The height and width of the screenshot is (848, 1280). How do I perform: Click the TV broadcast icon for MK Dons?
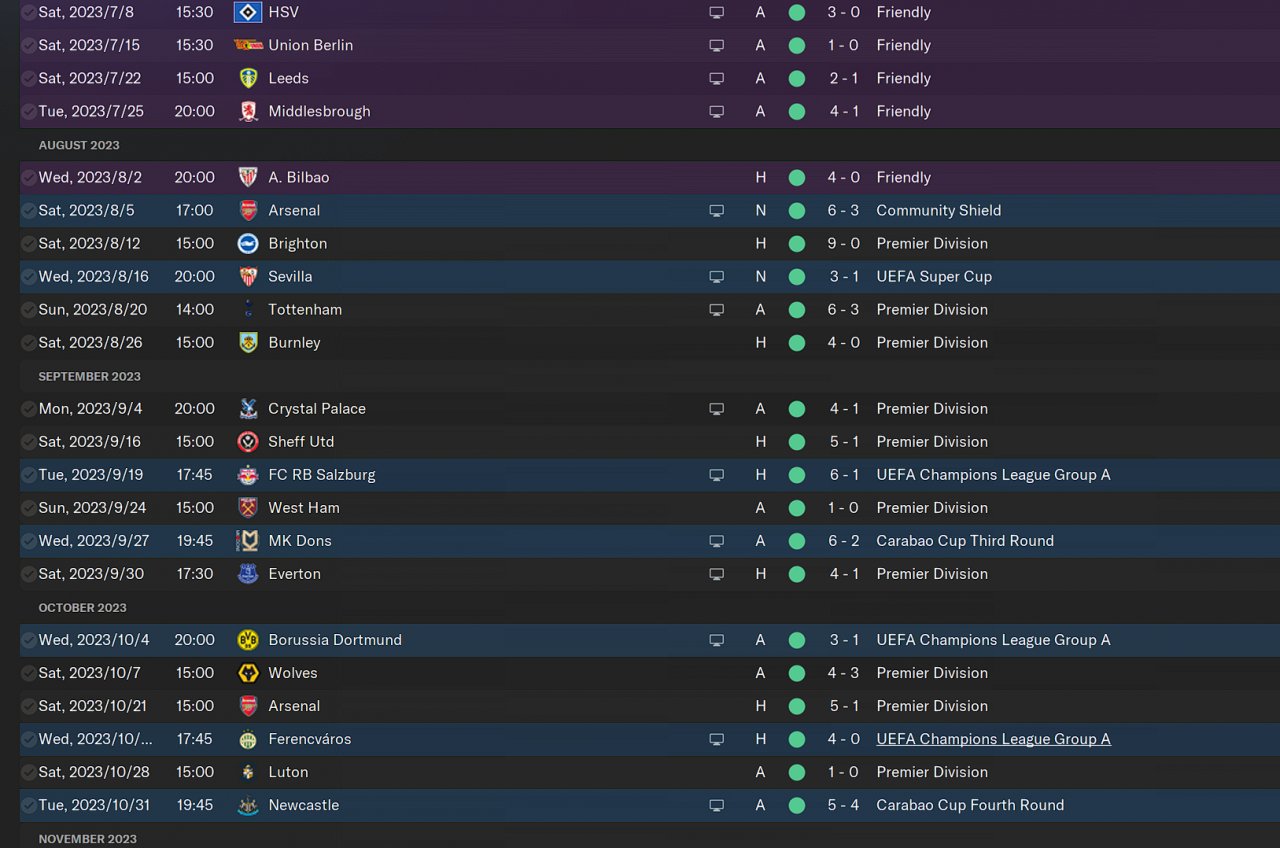coord(716,541)
